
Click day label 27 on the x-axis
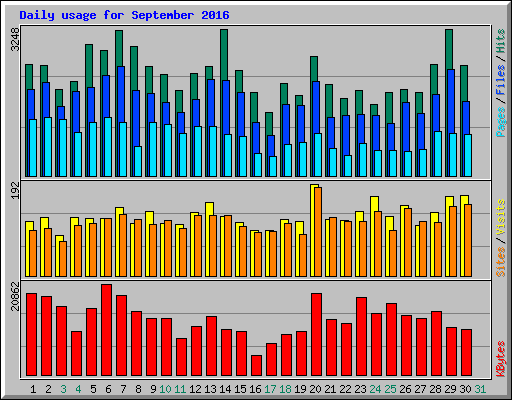pyautogui.click(x=420, y=389)
